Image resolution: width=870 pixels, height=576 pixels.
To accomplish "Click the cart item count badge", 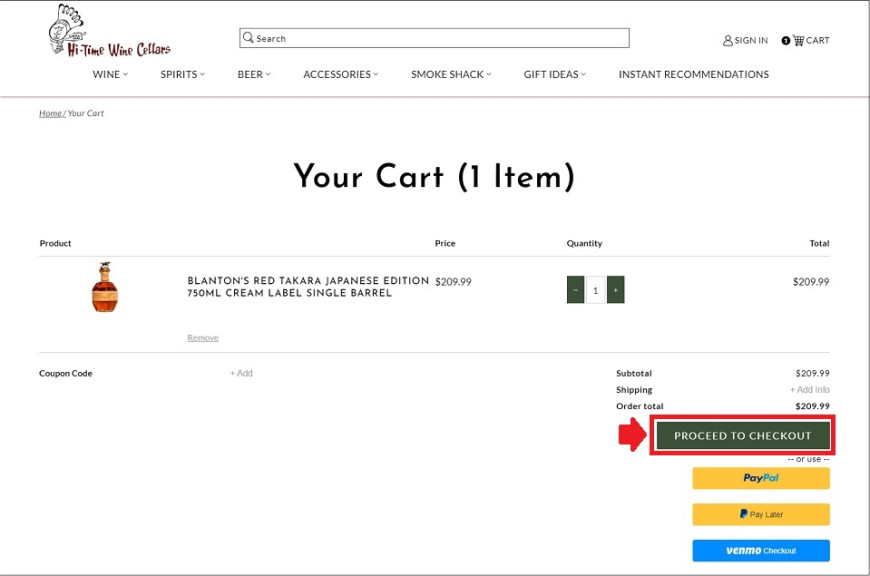I will pos(786,41).
